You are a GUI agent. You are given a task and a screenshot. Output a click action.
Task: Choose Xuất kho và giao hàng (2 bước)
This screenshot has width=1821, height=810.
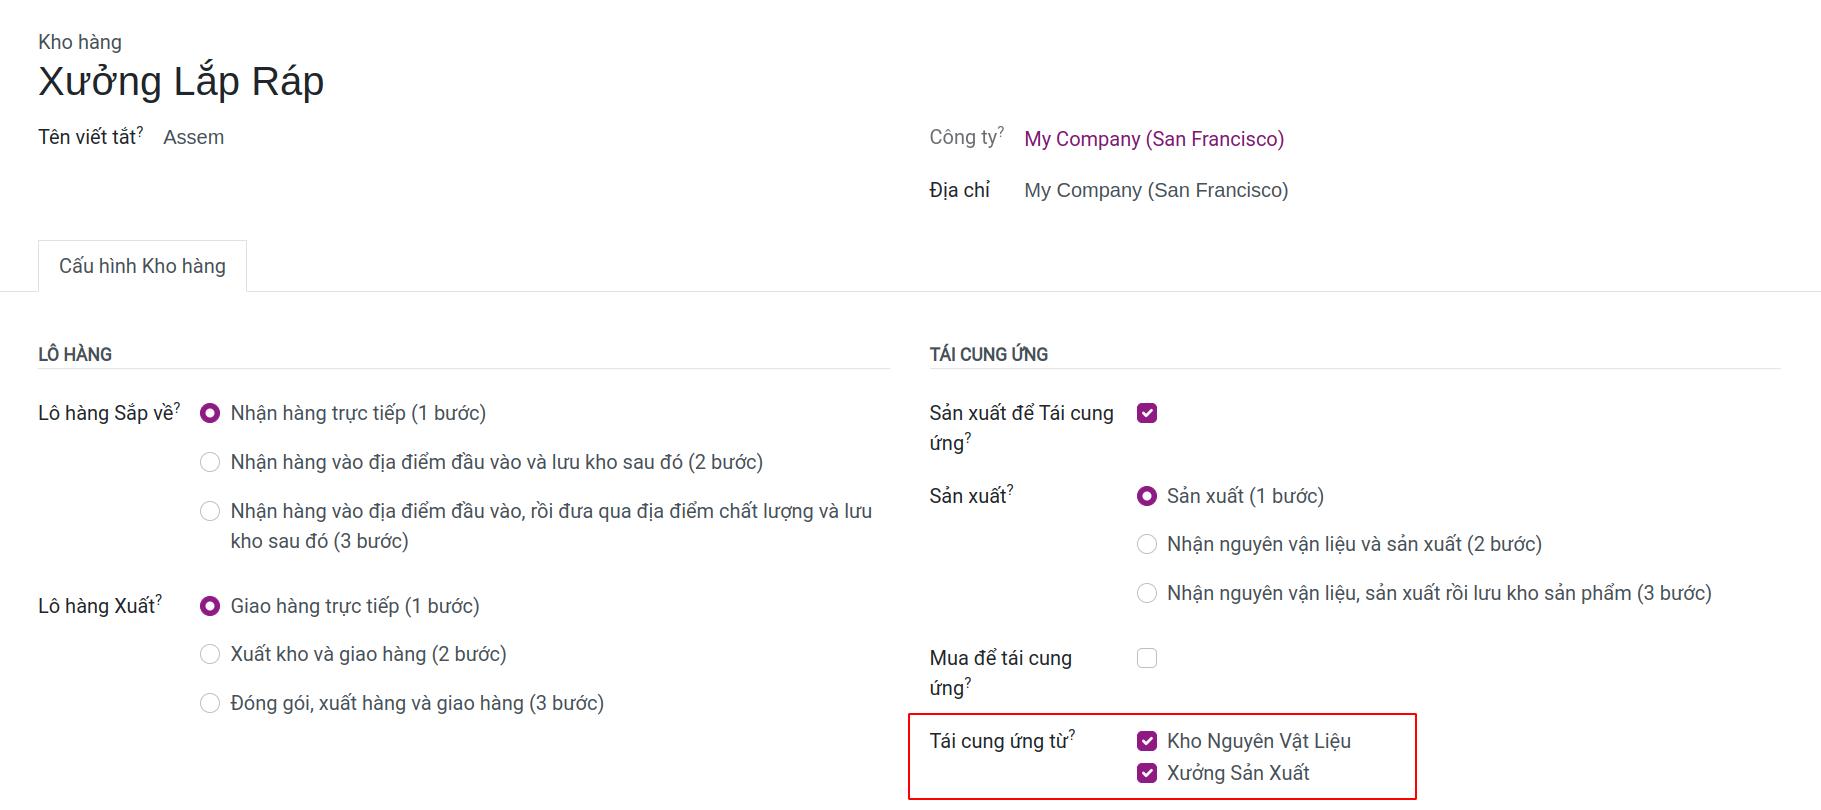point(209,654)
